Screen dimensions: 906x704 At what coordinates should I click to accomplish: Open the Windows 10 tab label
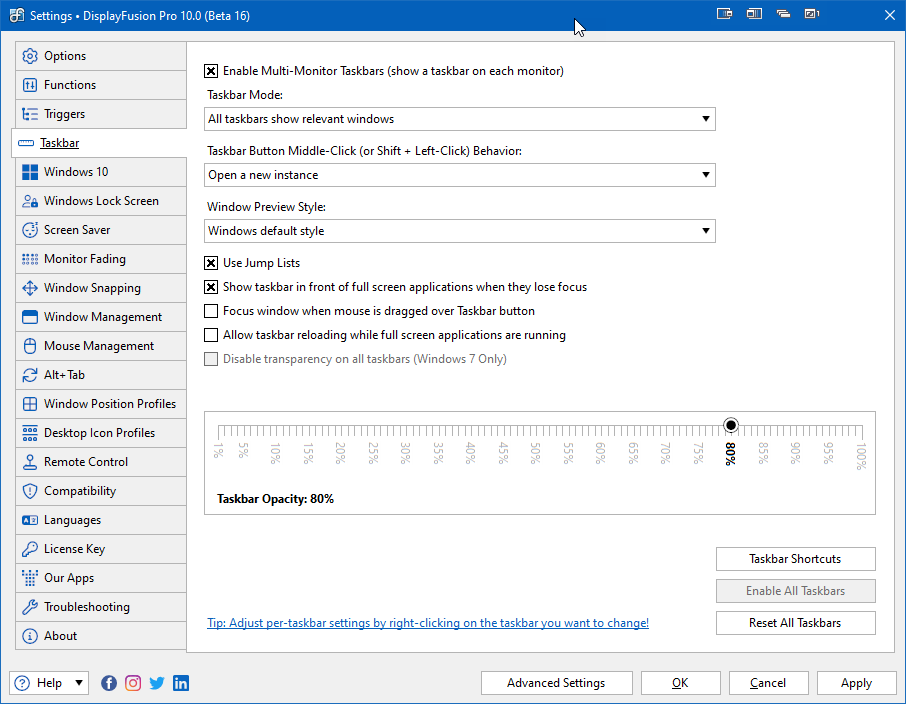[x=76, y=172]
